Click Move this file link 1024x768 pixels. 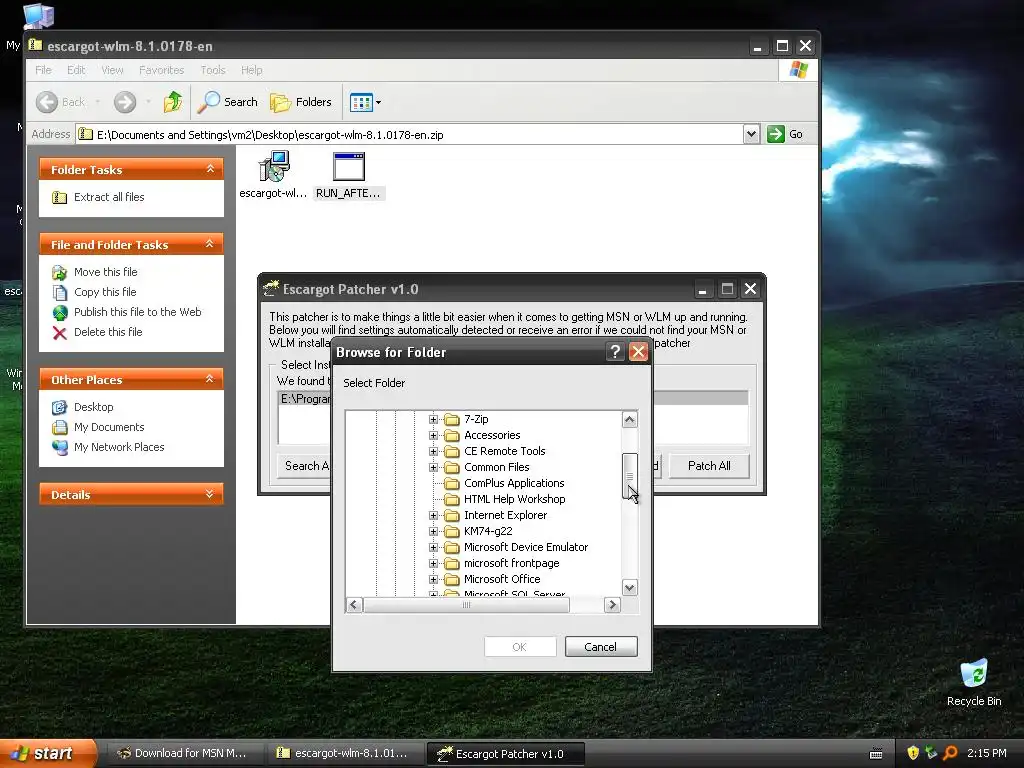coord(105,272)
